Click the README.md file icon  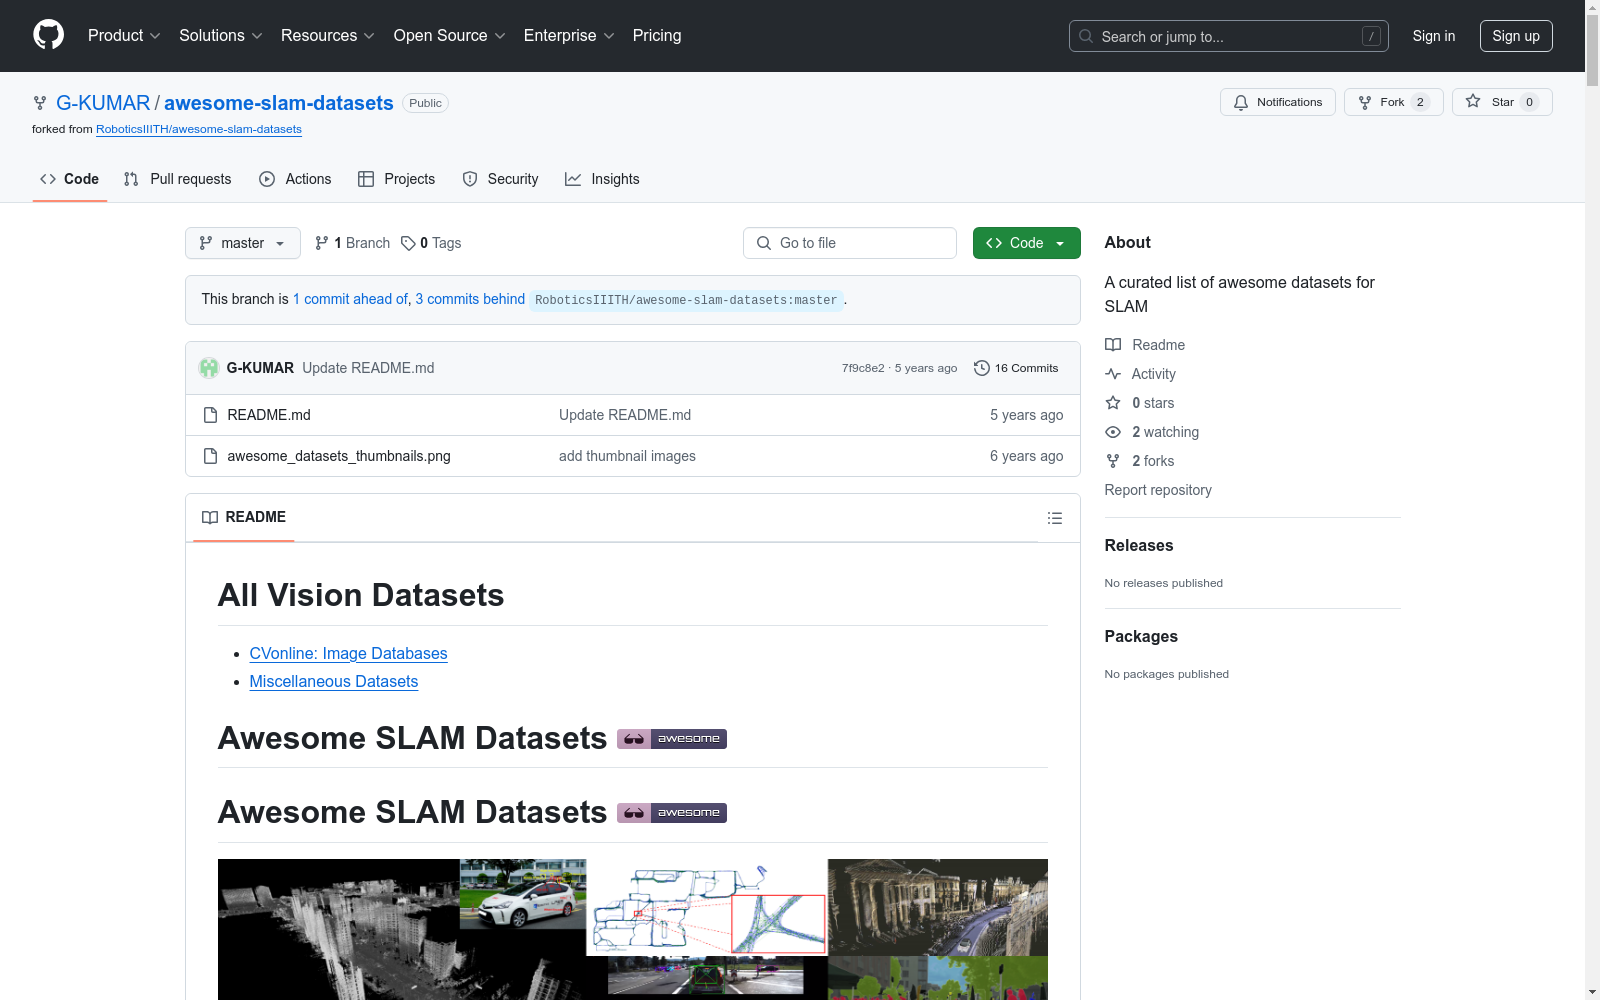(210, 415)
